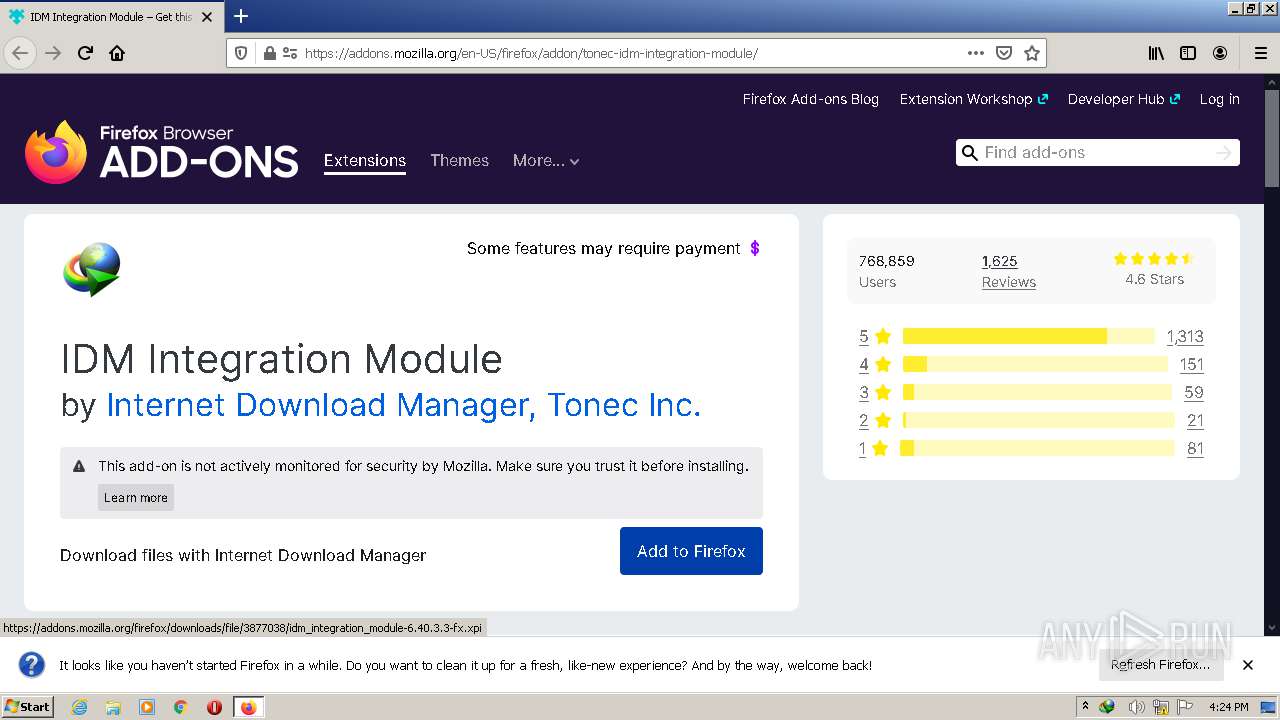1280x720 pixels.
Task: Dismiss the Refresh Firefox notification bar
Action: point(1247,665)
